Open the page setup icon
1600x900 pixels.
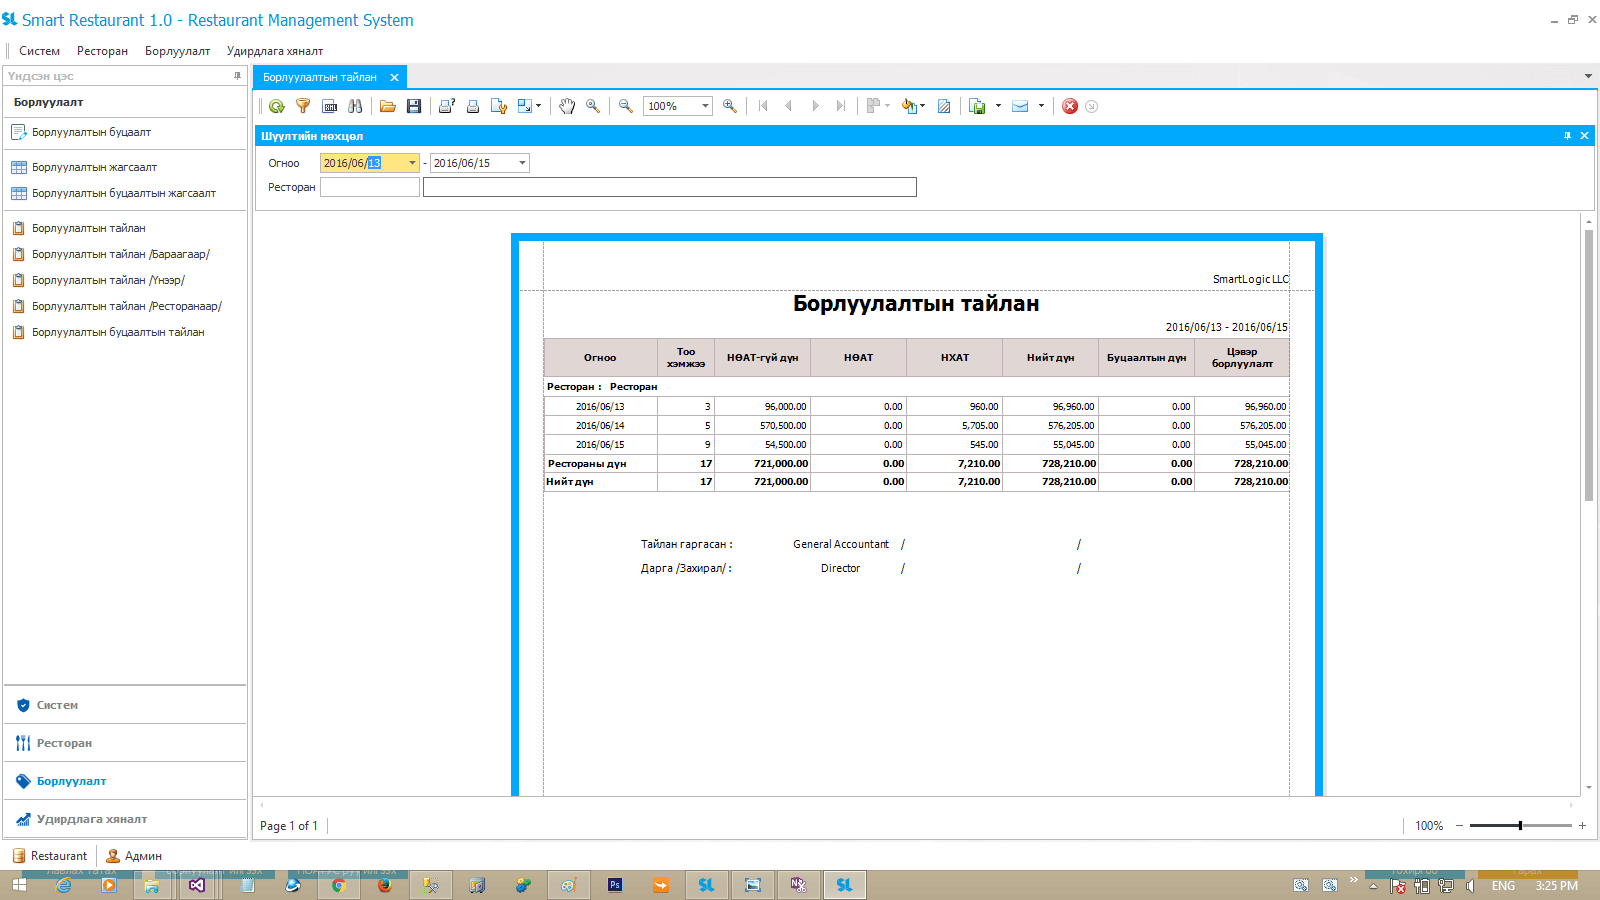499,106
